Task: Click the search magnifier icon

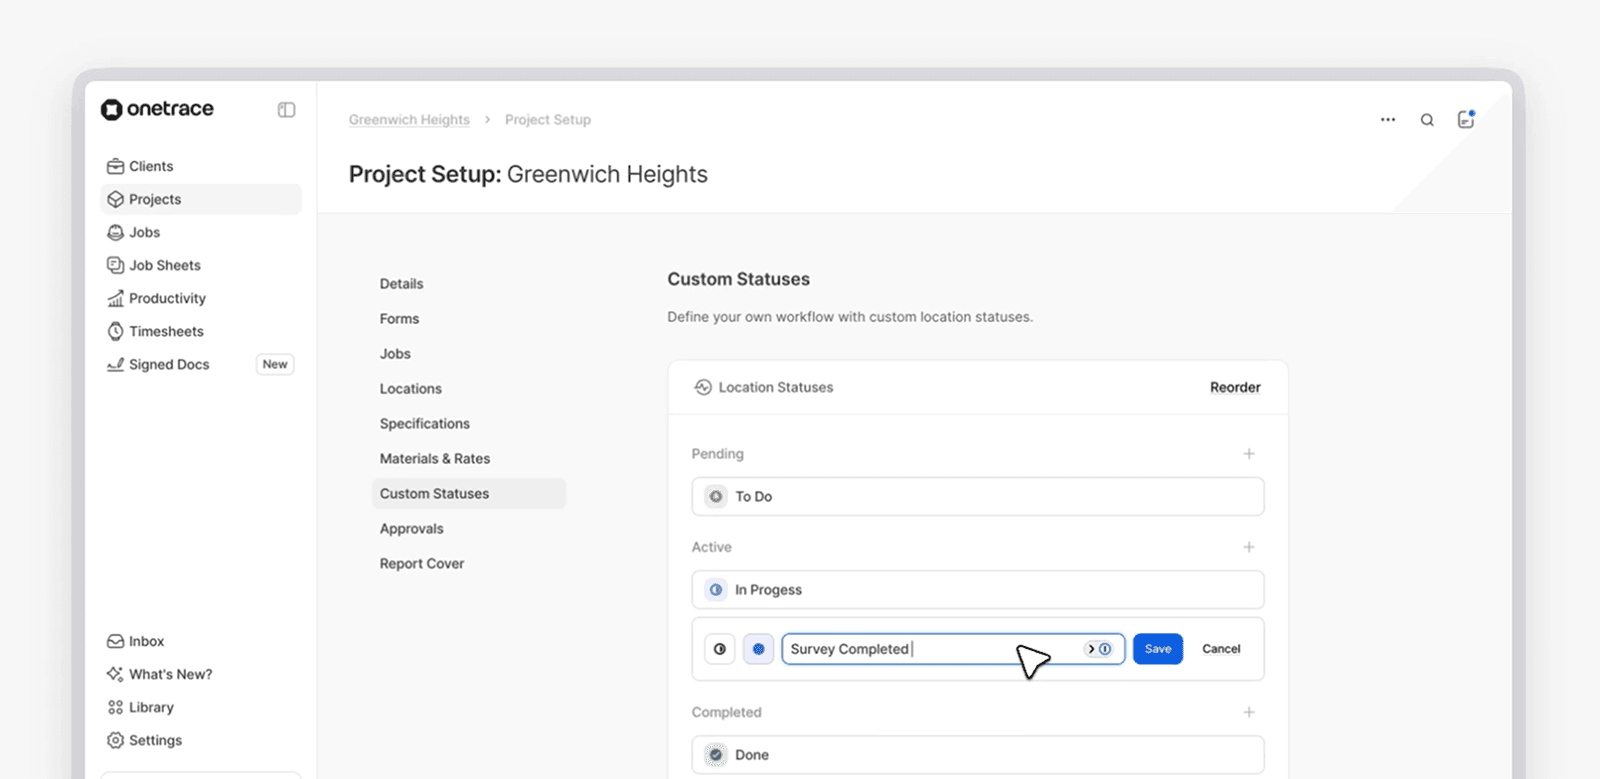Action: (1427, 120)
